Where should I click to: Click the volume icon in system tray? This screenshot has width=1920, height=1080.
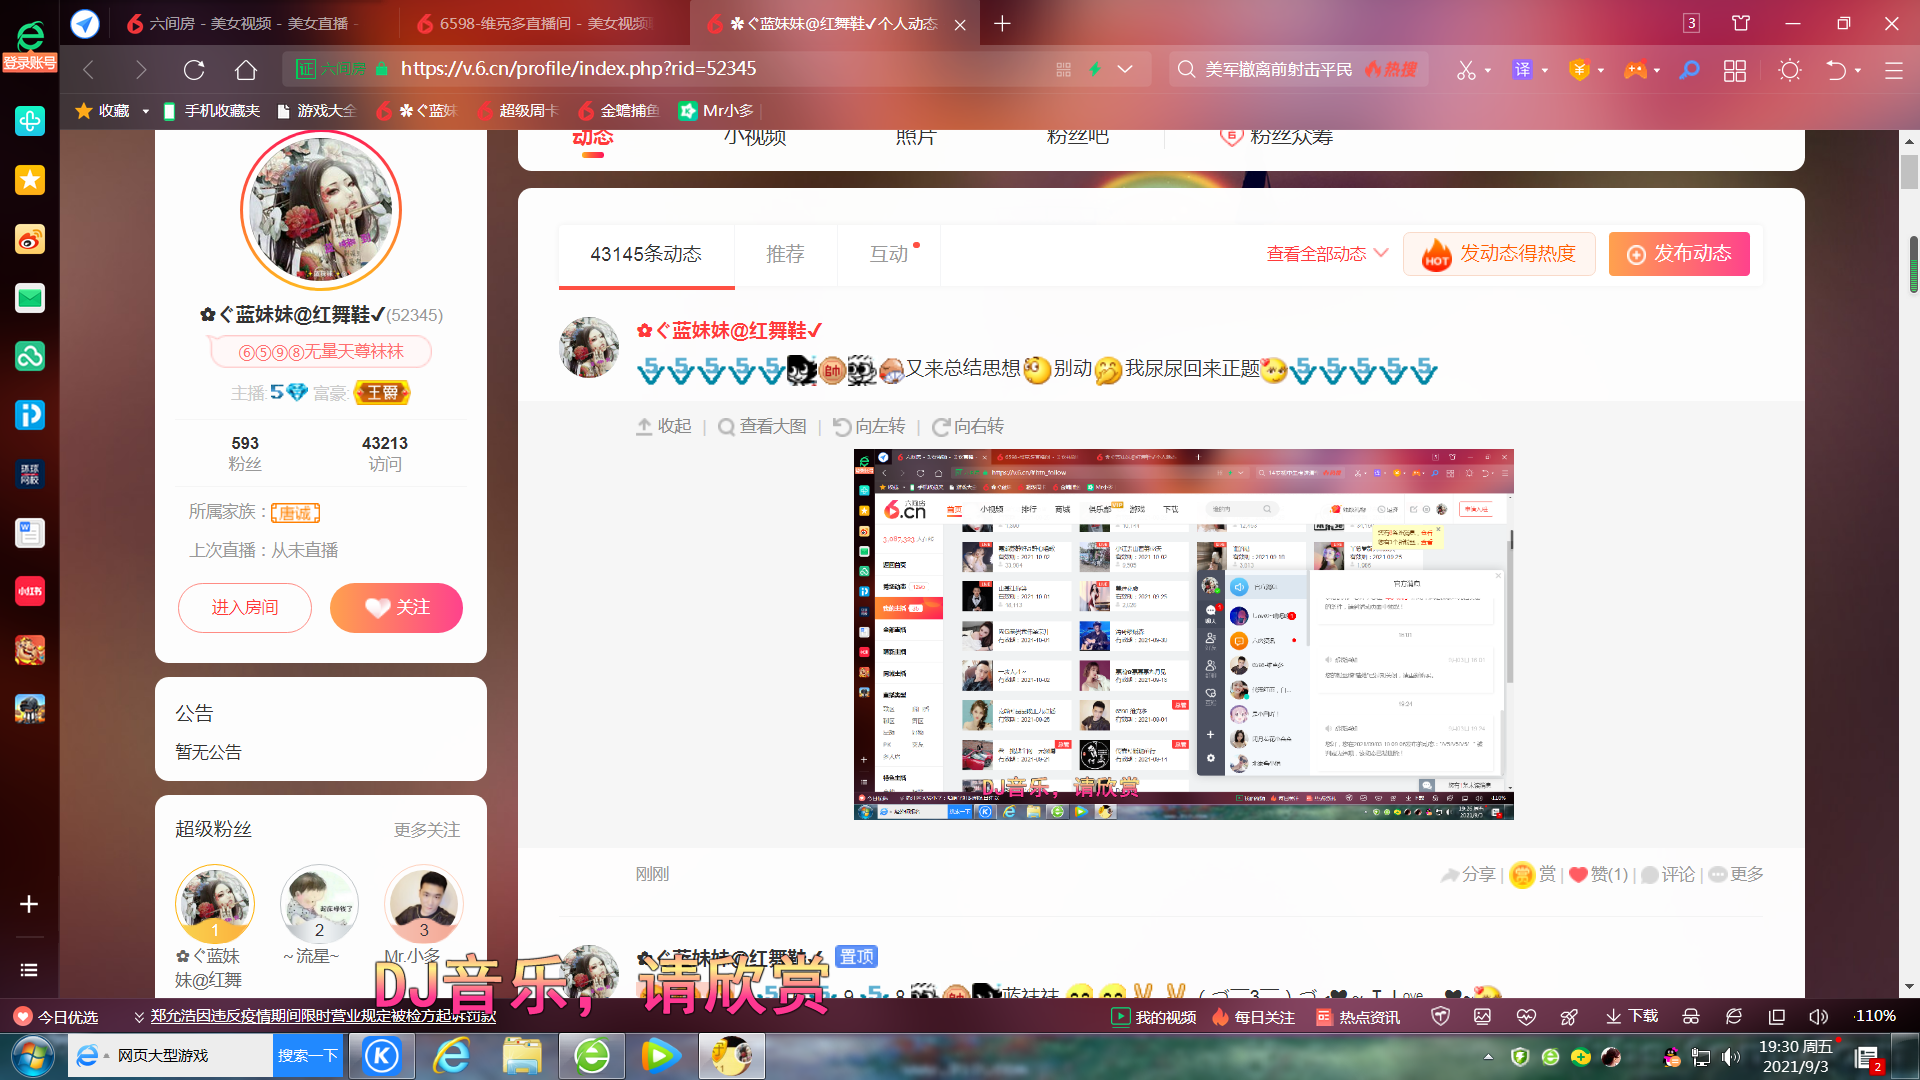pyautogui.click(x=1731, y=1057)
